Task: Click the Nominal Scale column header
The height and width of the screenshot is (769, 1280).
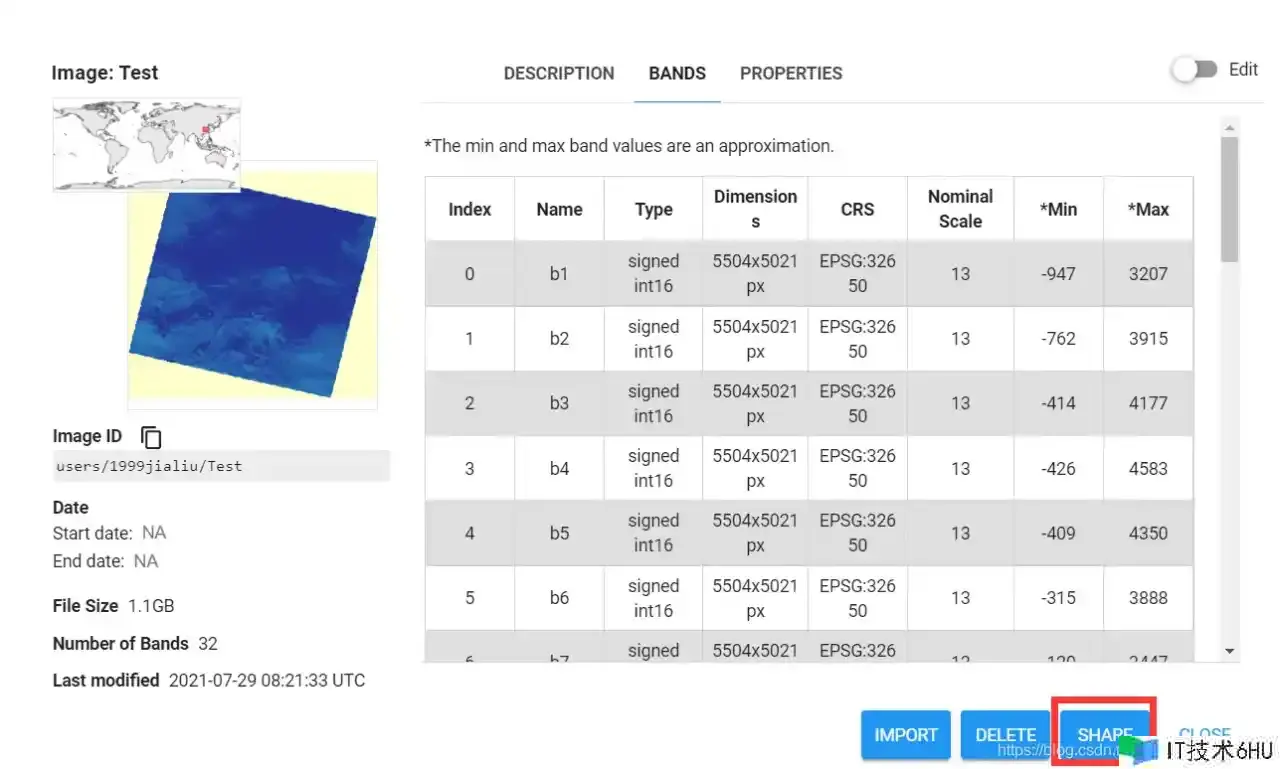Action: [960, 209]
